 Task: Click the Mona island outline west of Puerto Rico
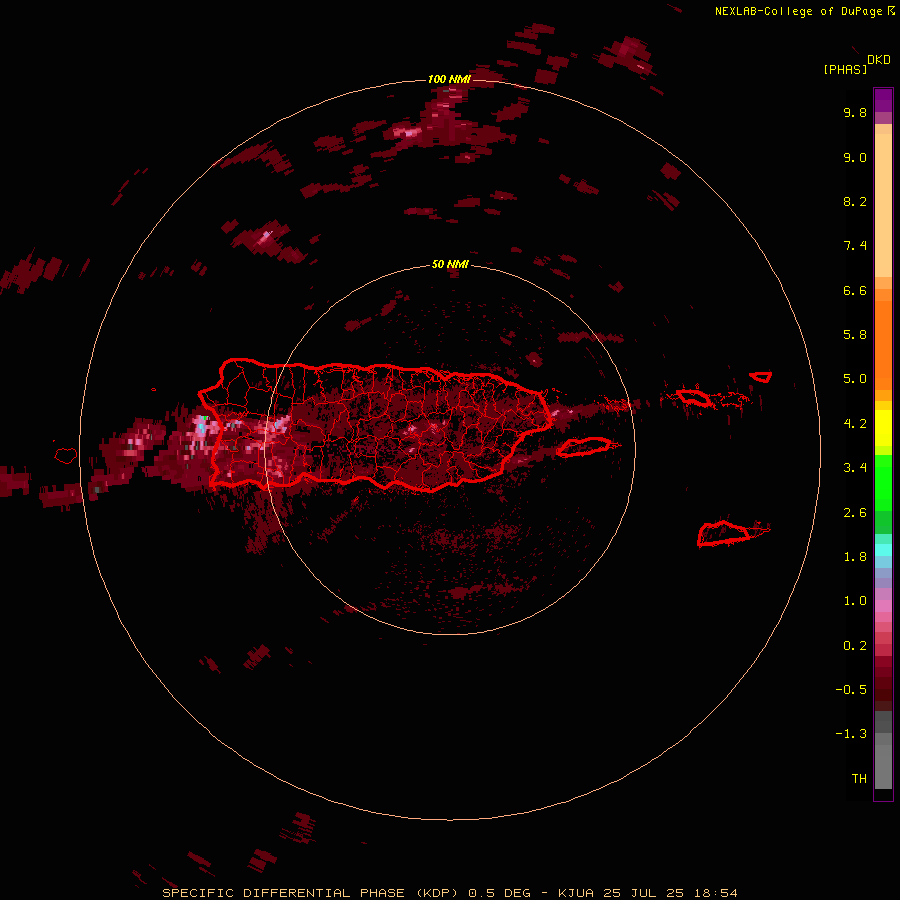click(65, 455)
